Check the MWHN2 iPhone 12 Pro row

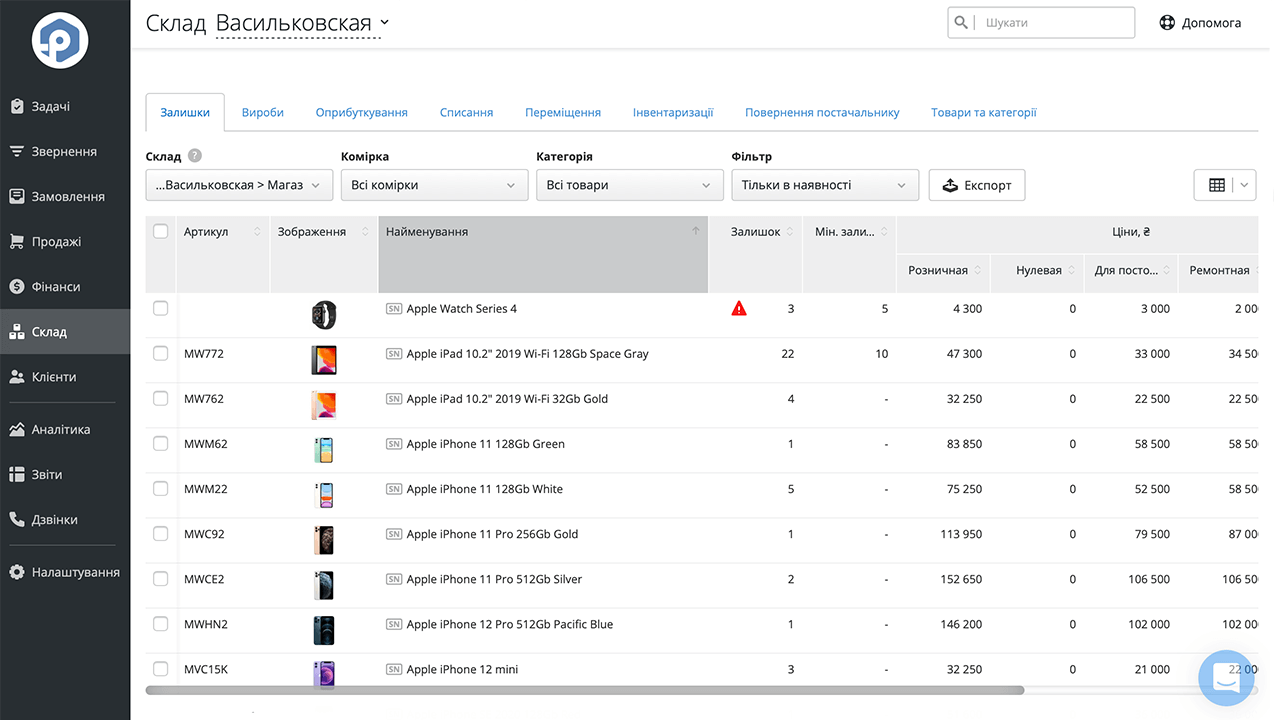(161, 623)
